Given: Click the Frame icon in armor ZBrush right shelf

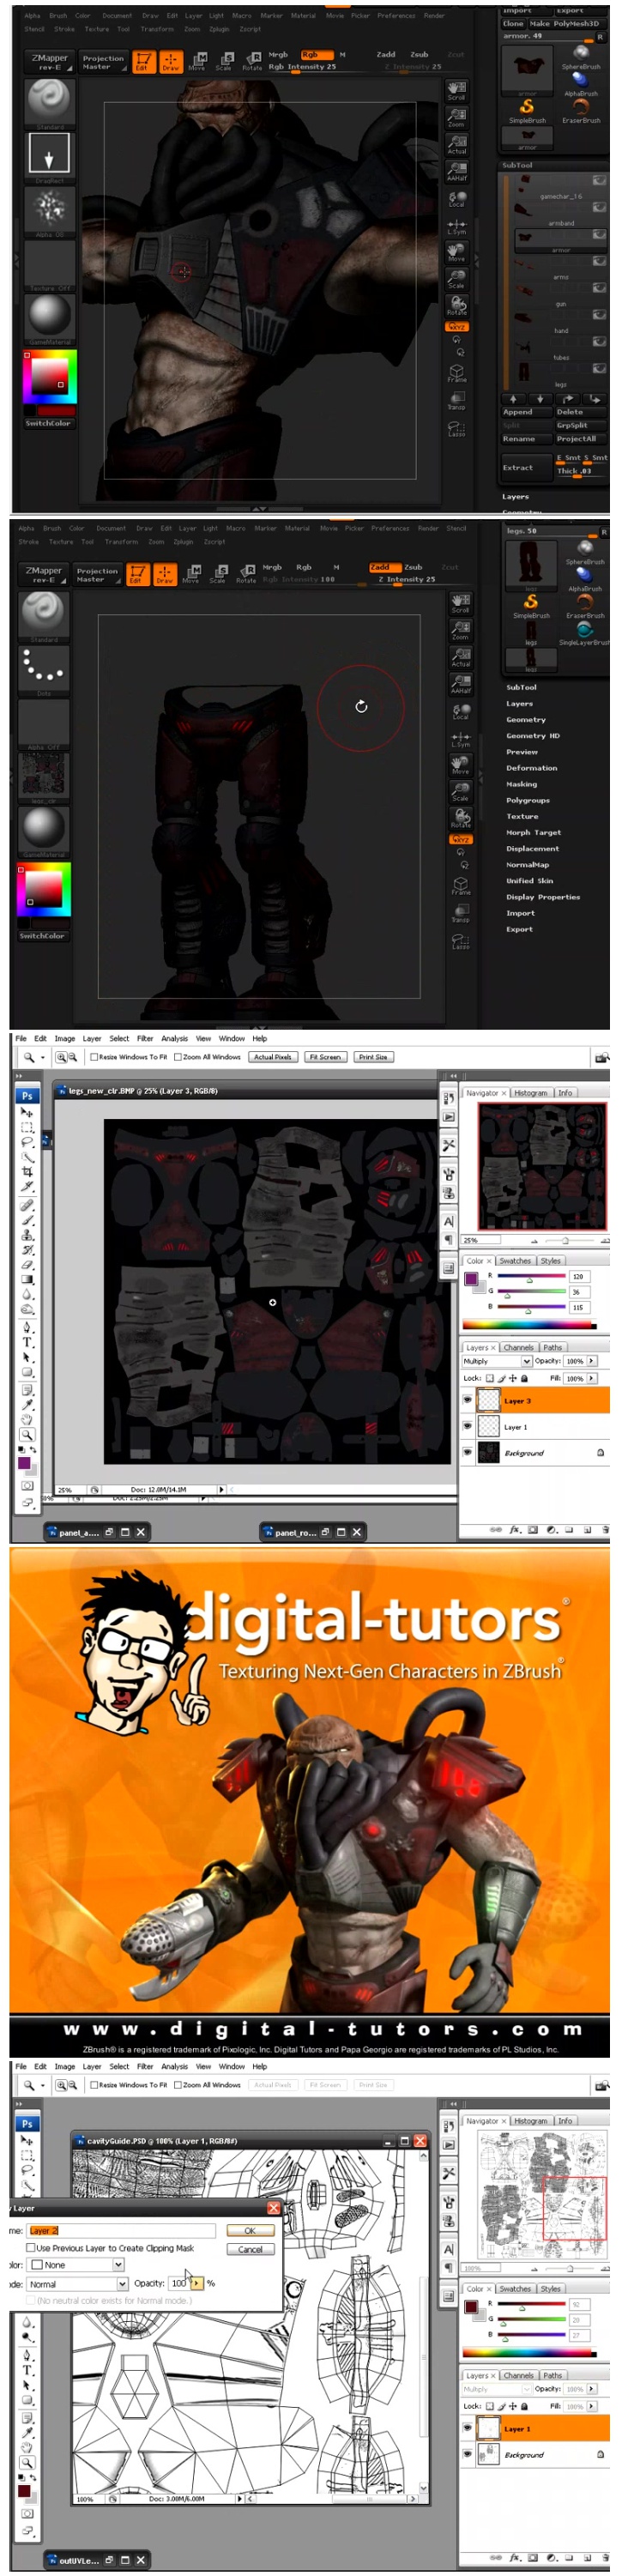Looking at the screenshot, I should pos(456,373).
